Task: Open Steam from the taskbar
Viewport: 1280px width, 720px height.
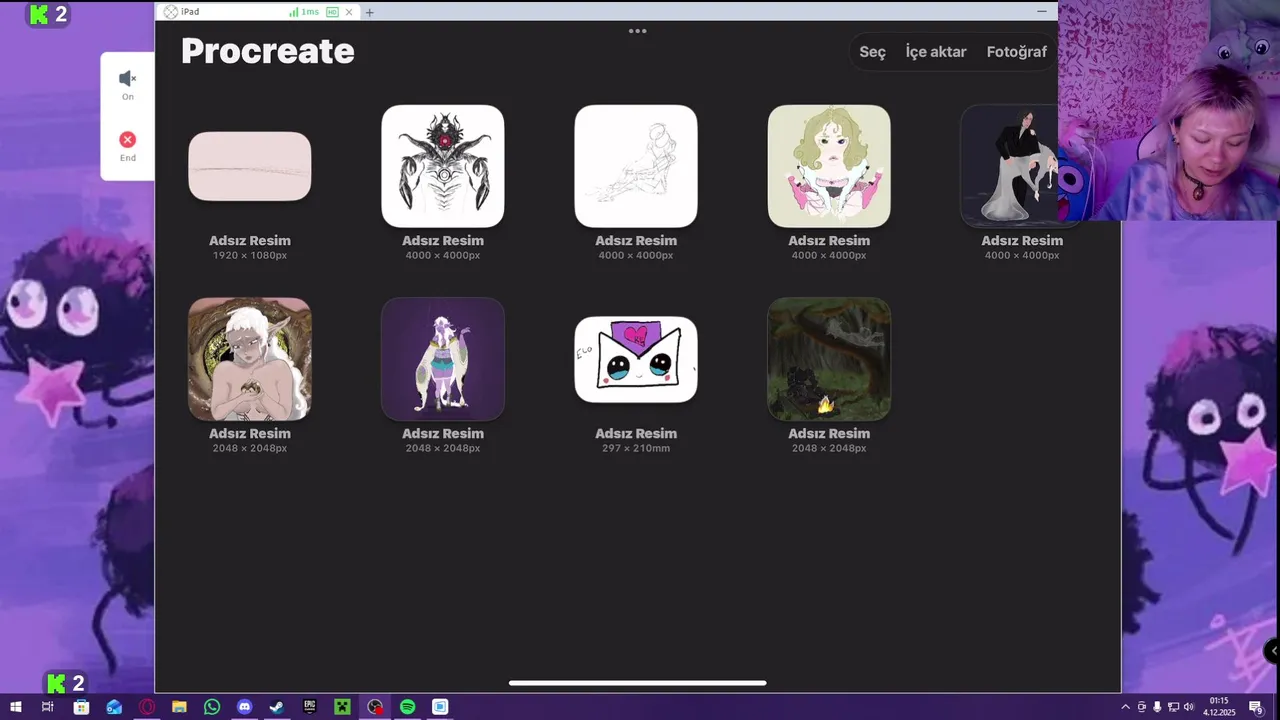Action: point(277,707)
